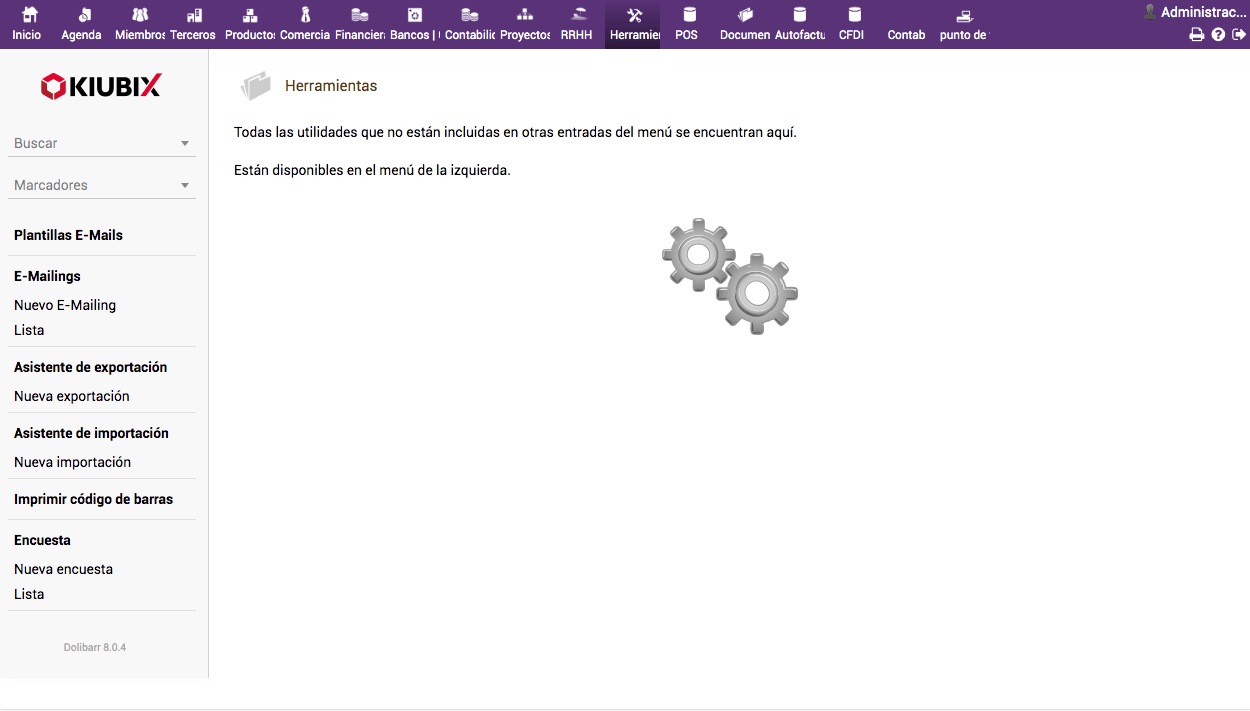
Task: Select the Herramientas tab
Action: (633, 24)
